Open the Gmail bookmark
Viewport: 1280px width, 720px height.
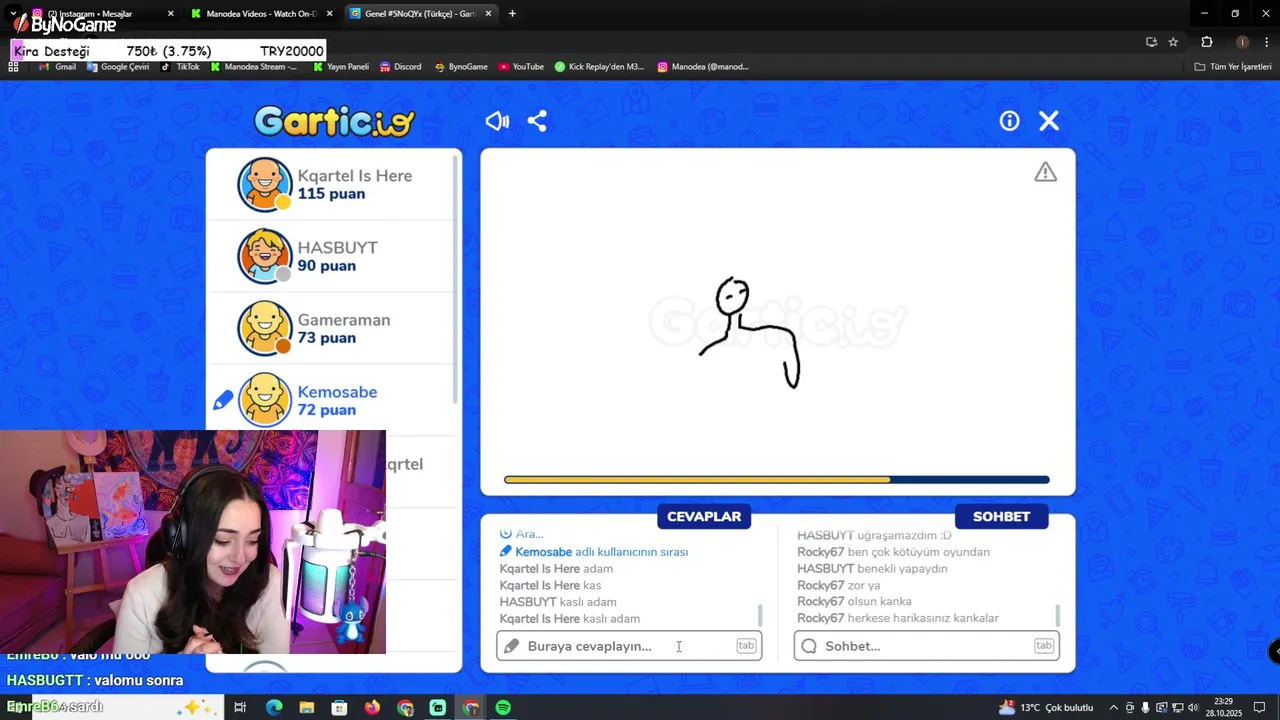tap(58, 67)
